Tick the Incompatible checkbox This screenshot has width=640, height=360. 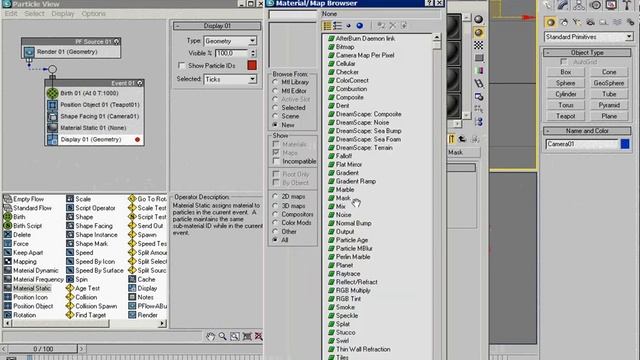pos(276,161)
